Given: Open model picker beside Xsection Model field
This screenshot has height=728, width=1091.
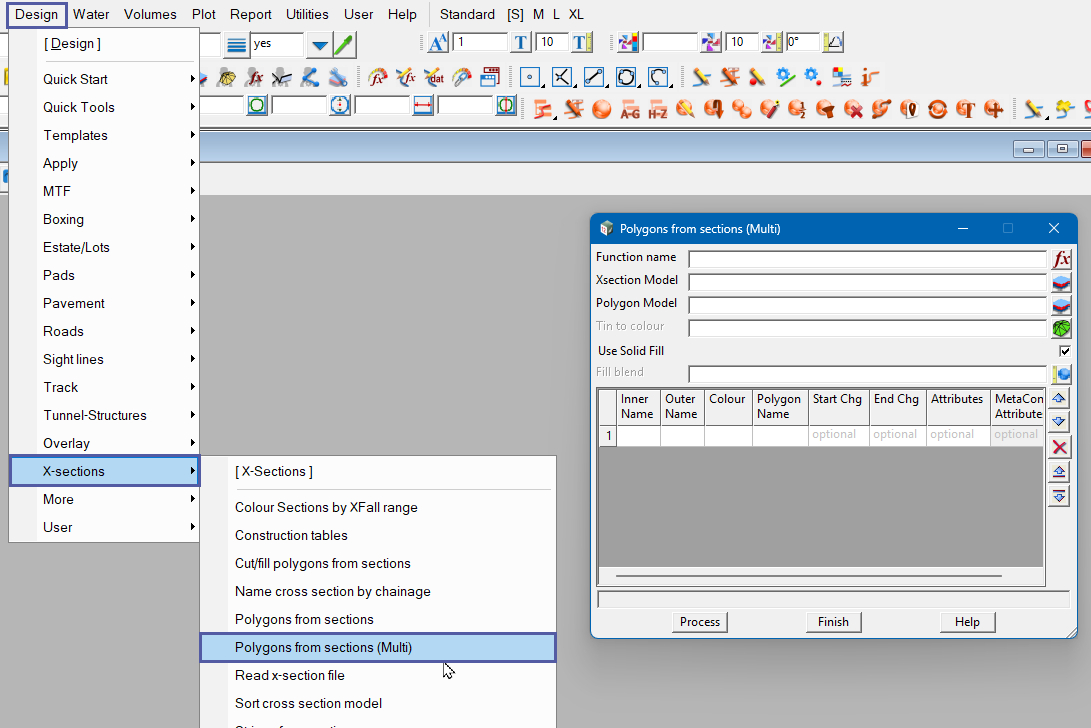Looking at the screenshot, I should coord(1061,282).
